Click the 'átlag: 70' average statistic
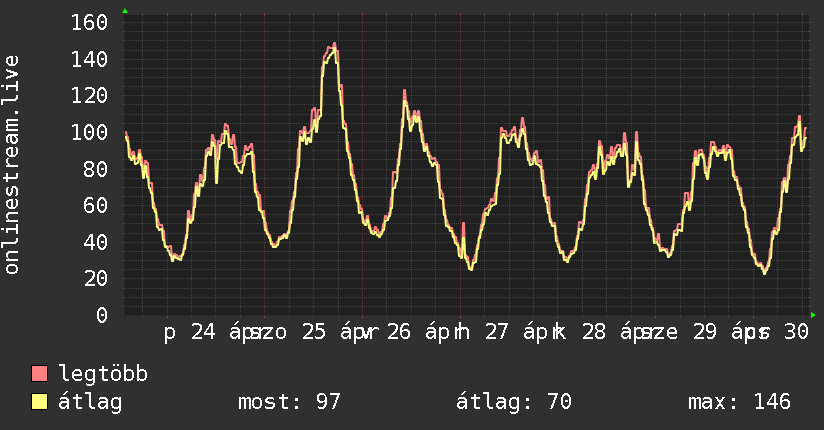 [513, 402]
